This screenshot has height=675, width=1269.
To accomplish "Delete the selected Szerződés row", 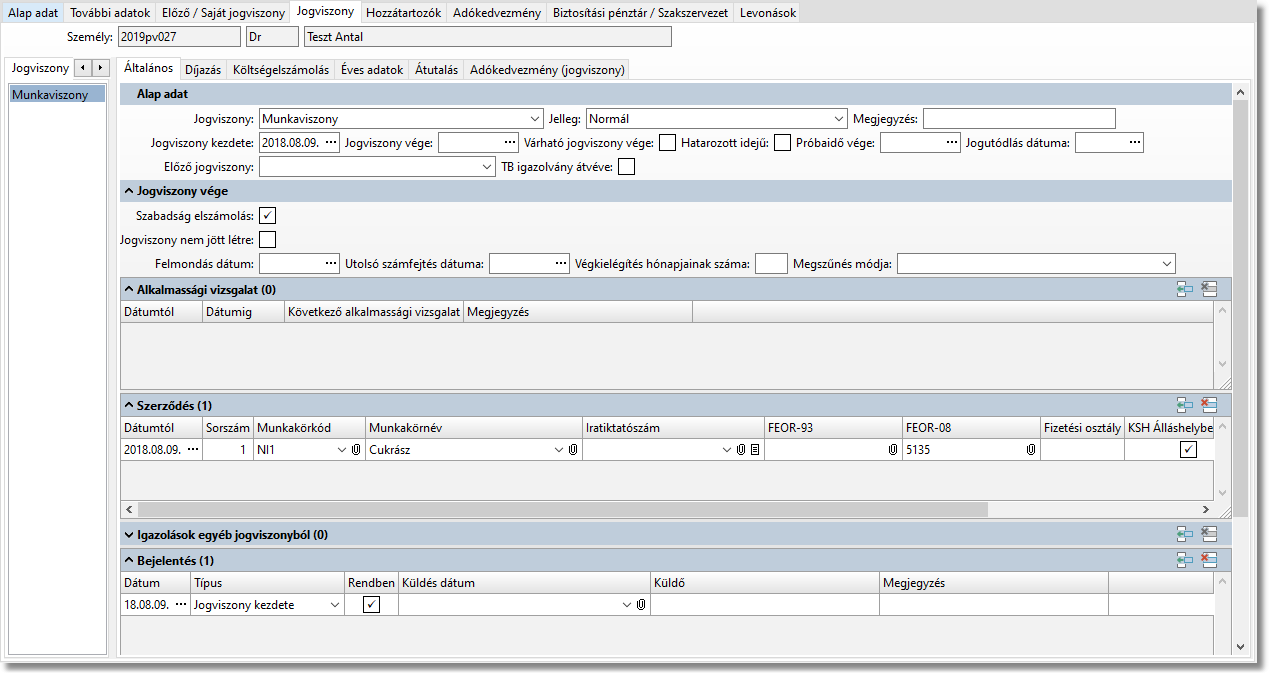I will pos(1209,405).
